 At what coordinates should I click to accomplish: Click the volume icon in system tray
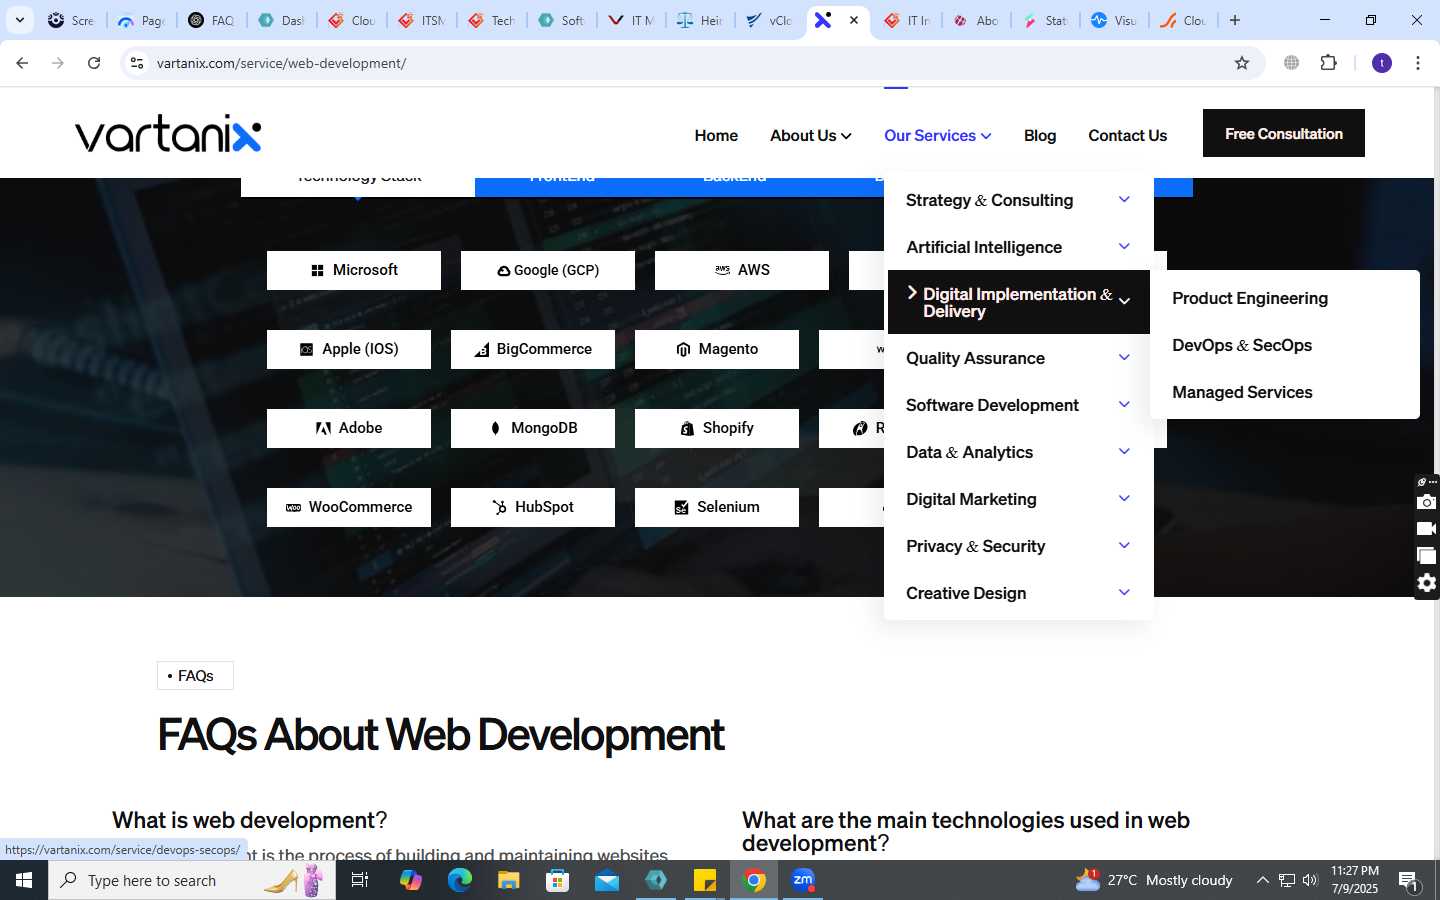[x=1310, y=880]
